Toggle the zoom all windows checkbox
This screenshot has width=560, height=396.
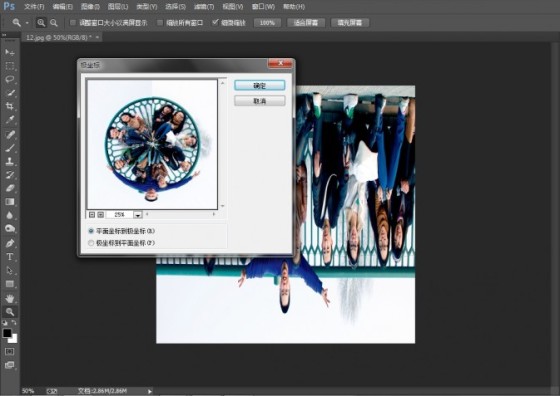pos(160,22)
